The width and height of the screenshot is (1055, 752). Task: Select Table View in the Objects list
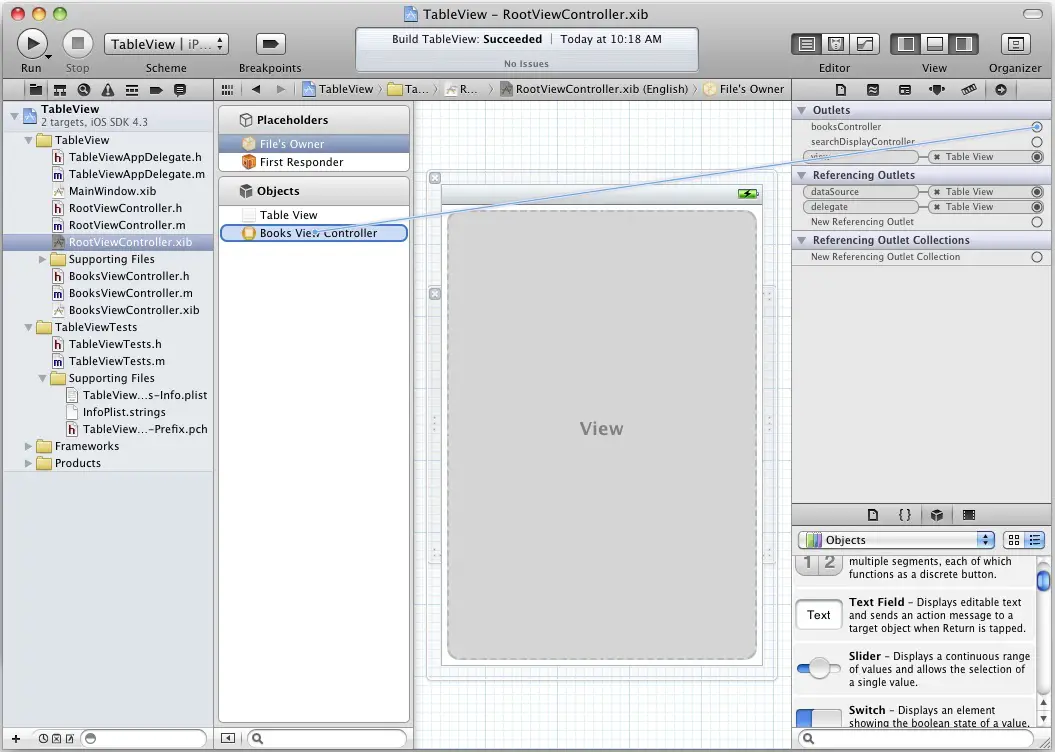point(288,215)
